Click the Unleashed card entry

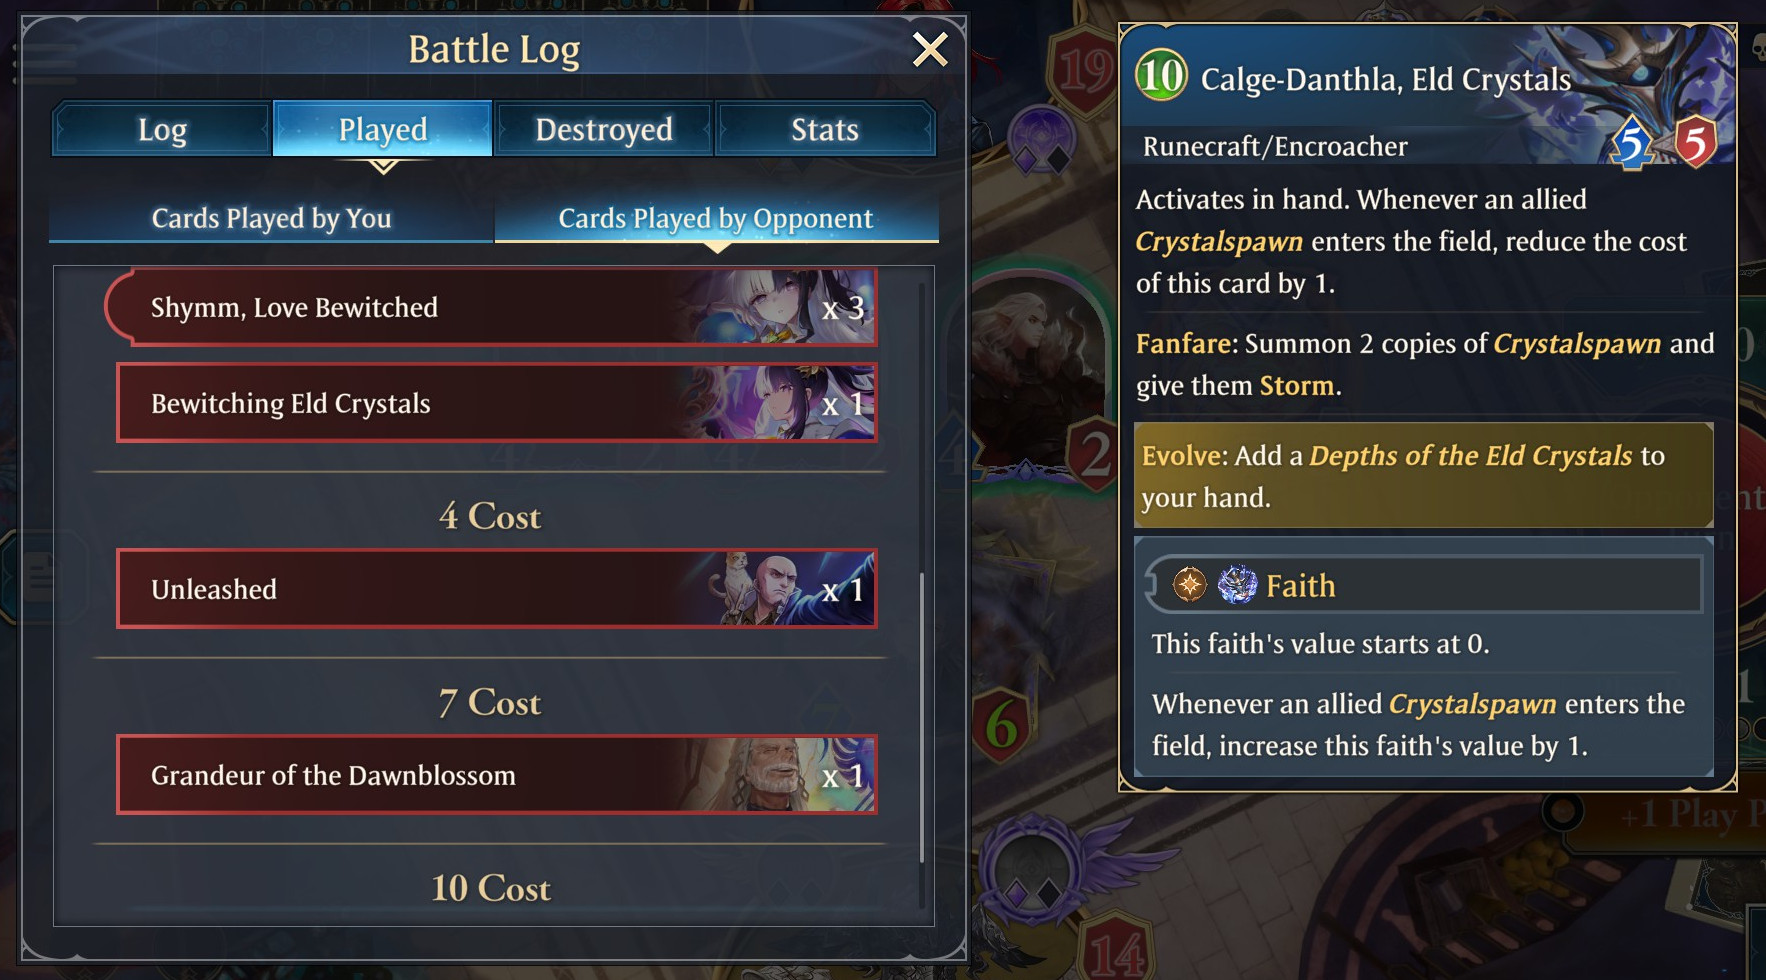(x=497, y=589)
